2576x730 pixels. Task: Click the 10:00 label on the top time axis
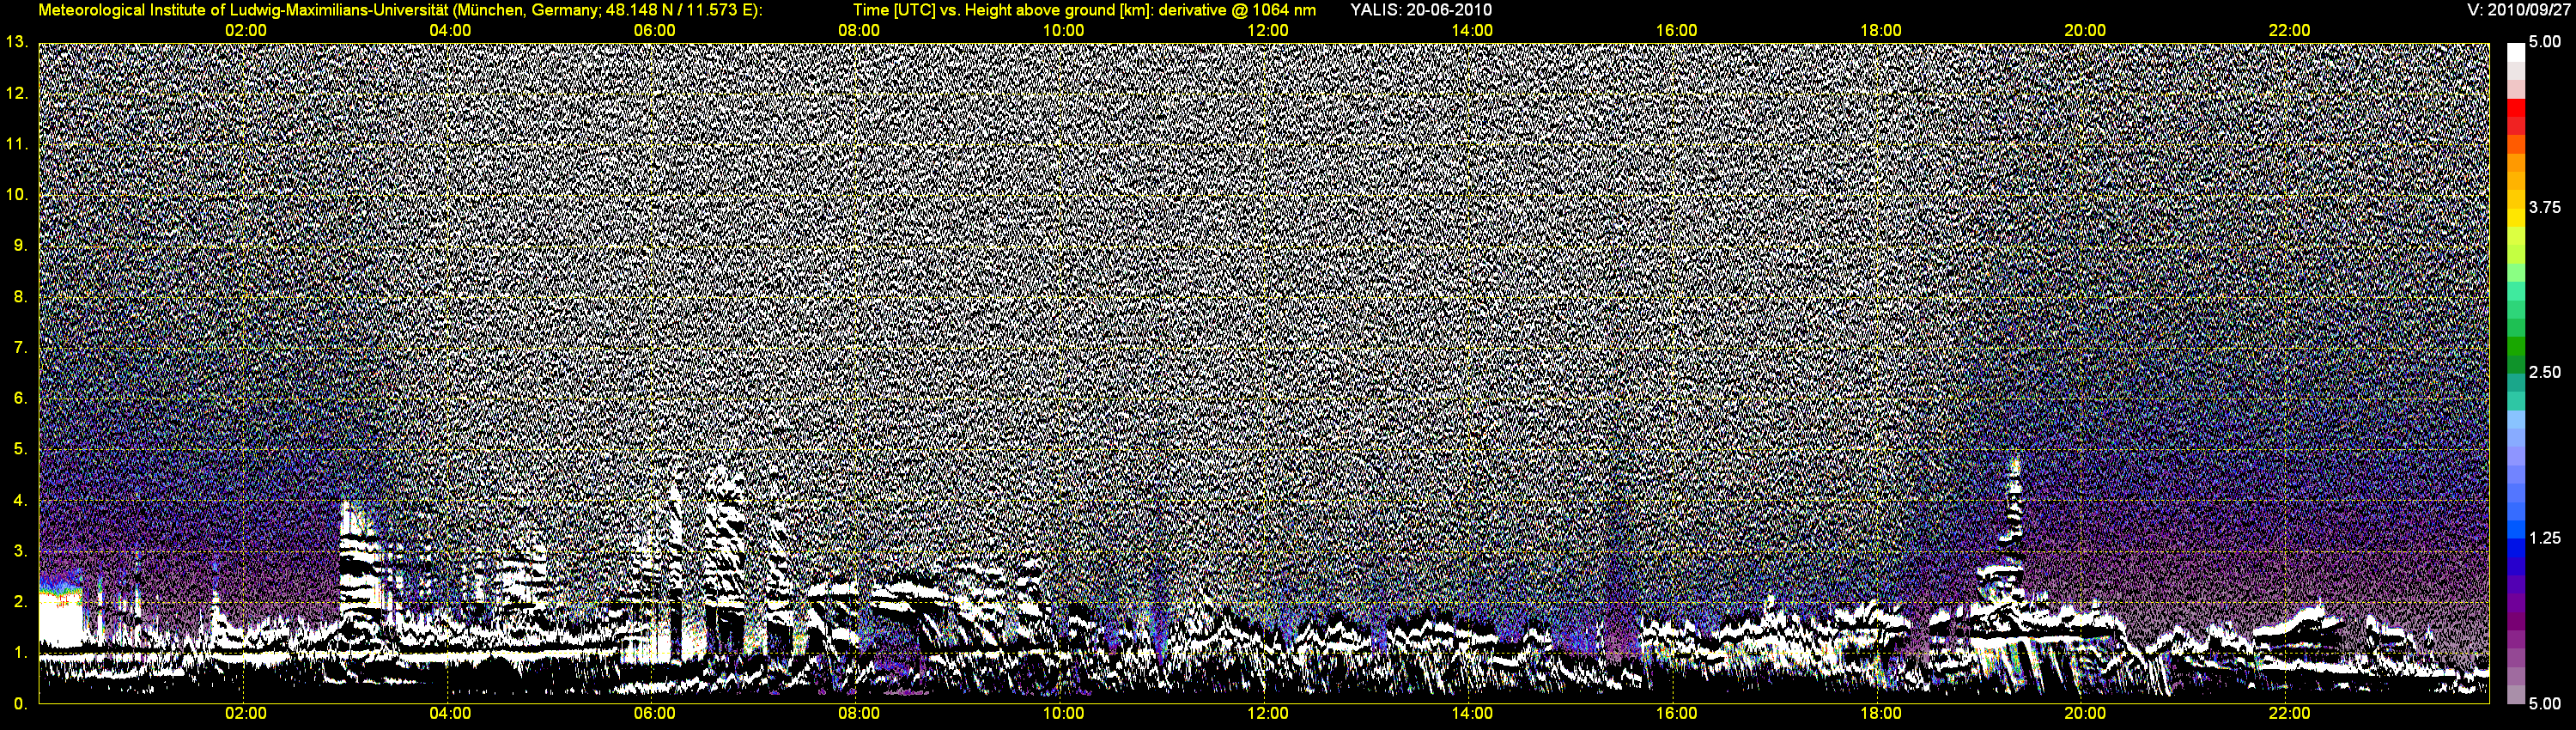coord(1063,30)
